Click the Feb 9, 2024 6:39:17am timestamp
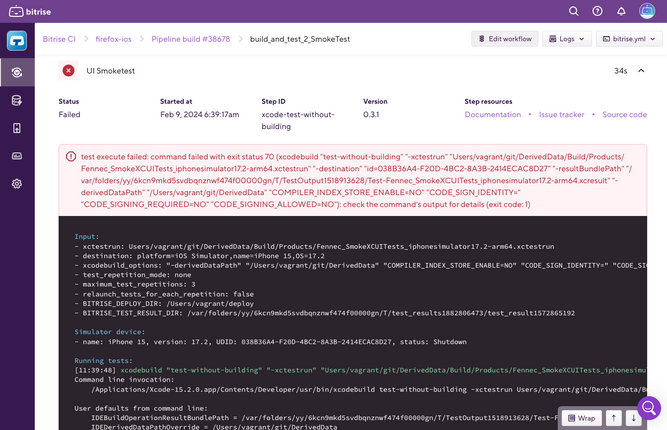Image resolution: width=667 pixels, height=430 pixels. (200, 114)
